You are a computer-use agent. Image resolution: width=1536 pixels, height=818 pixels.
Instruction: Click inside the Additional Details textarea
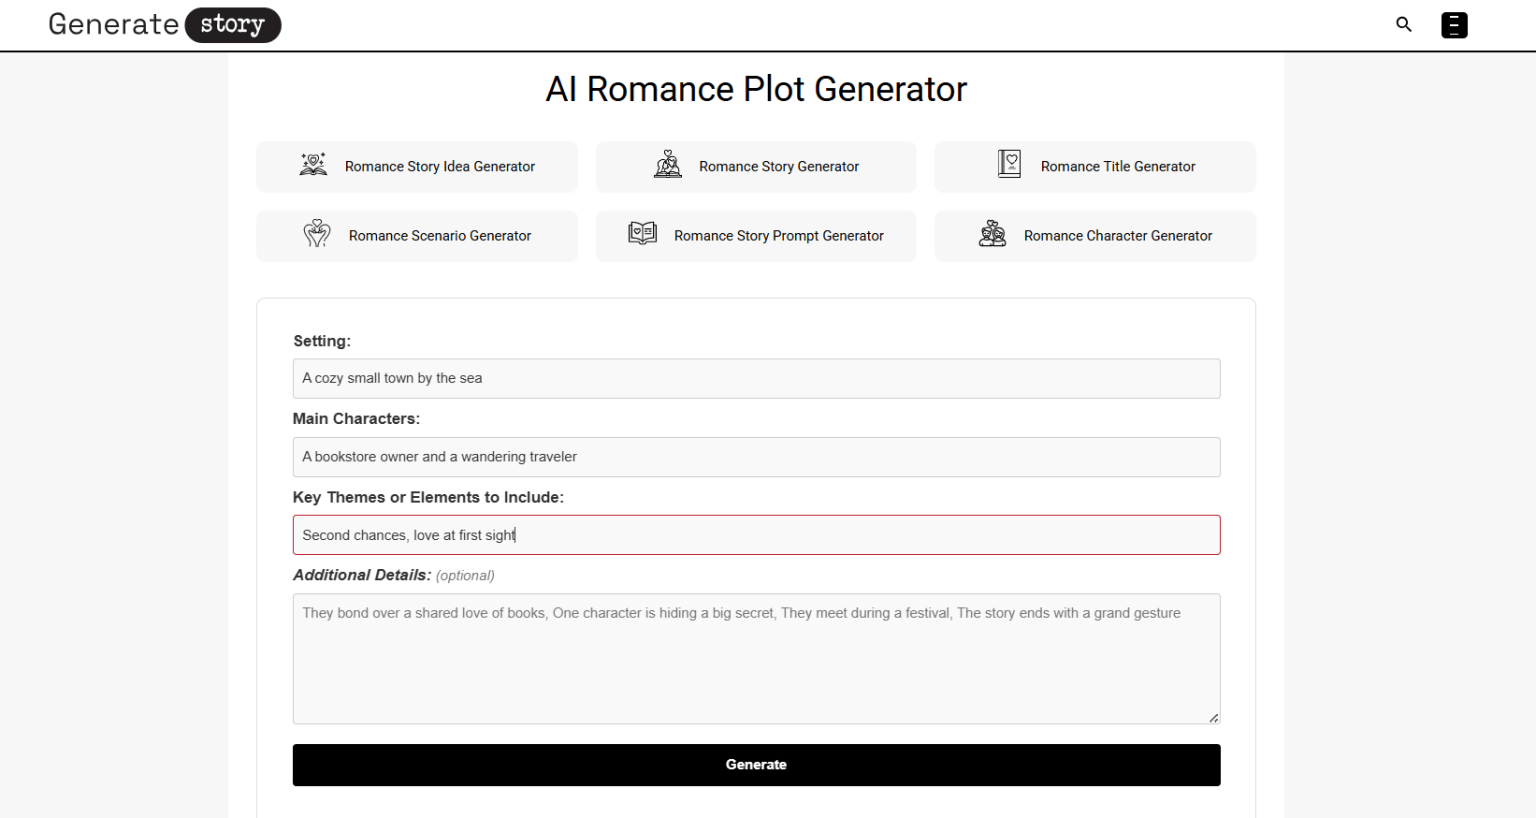coord(756,658)
